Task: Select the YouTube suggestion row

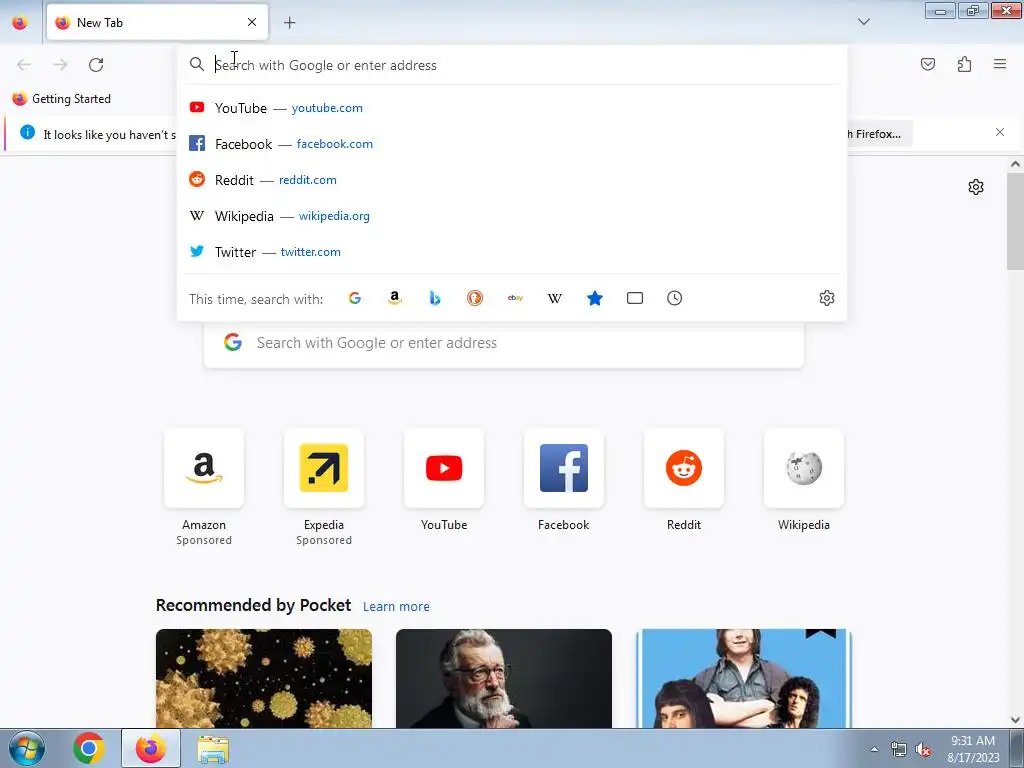Action: [x=512, y=108]
